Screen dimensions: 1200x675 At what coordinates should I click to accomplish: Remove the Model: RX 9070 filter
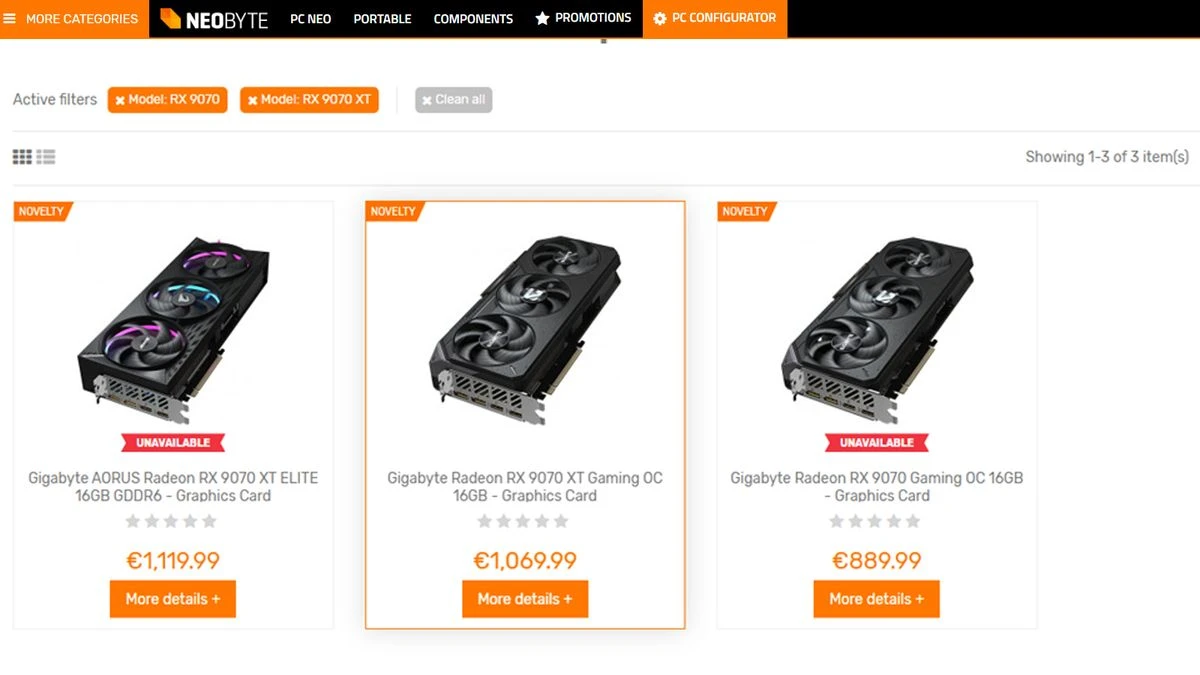tap(120, 100)
